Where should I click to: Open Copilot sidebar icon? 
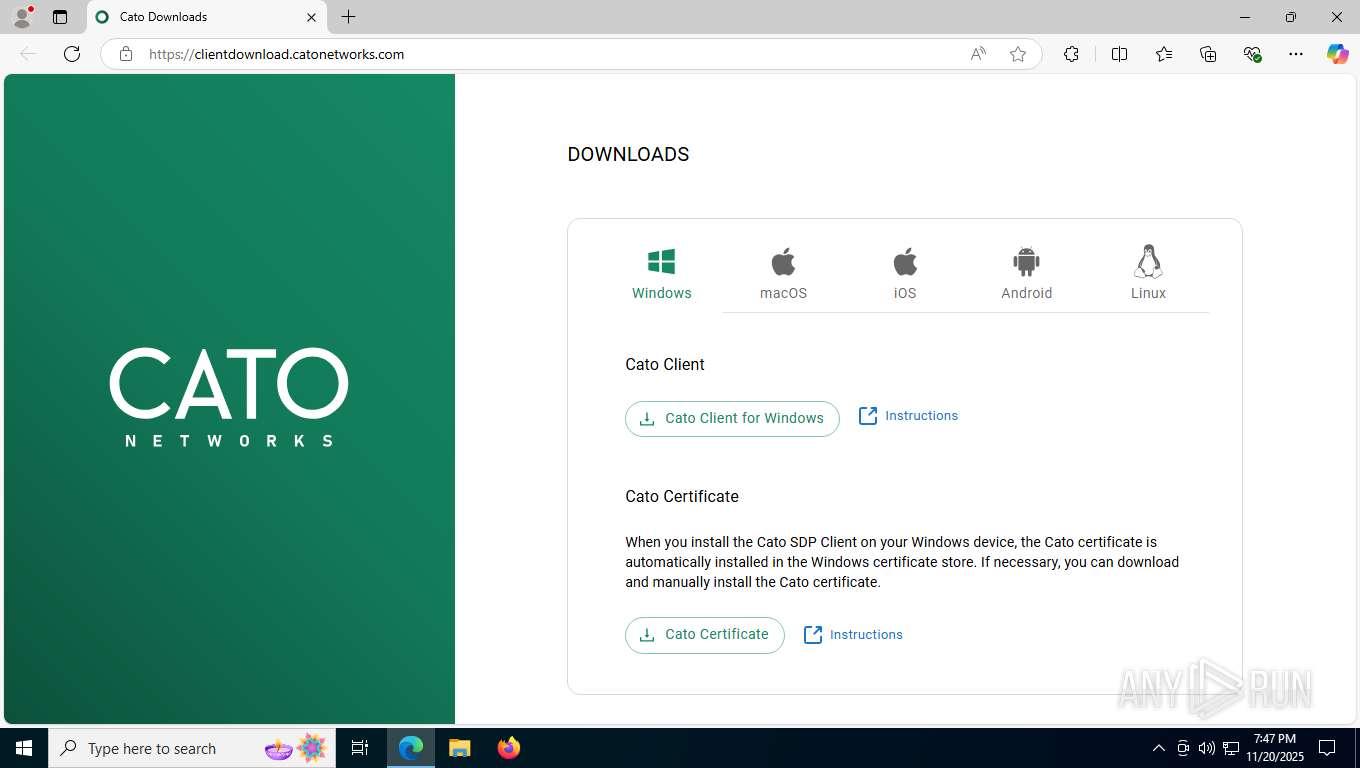point(1338,54)
